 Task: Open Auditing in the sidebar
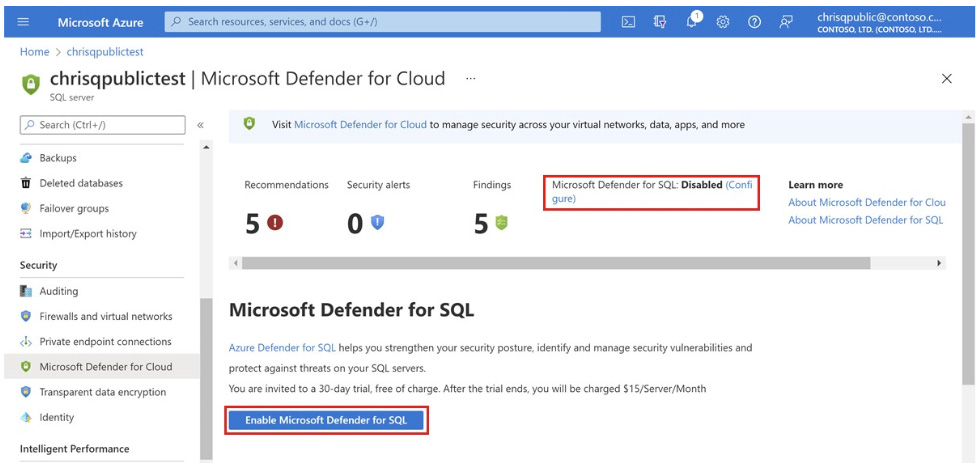tap(59, 291)
